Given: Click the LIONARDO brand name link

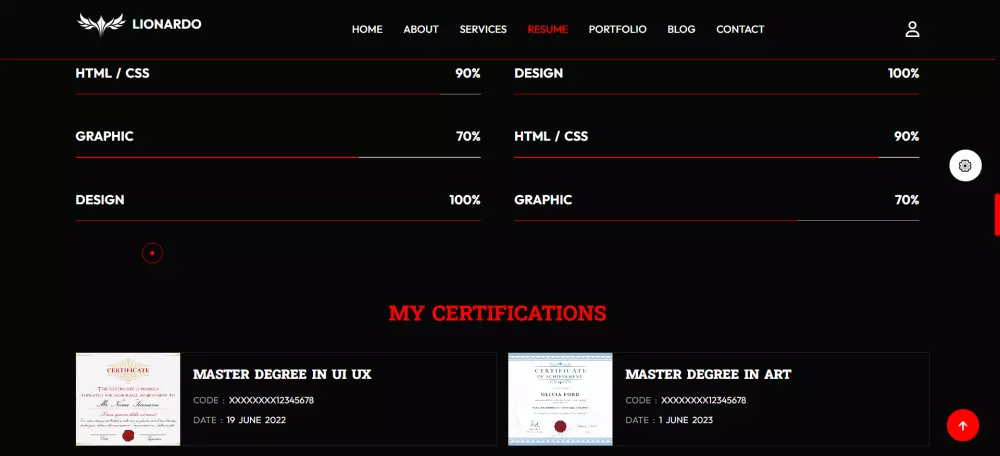Looking at the screenshot, I should [166, 25].
